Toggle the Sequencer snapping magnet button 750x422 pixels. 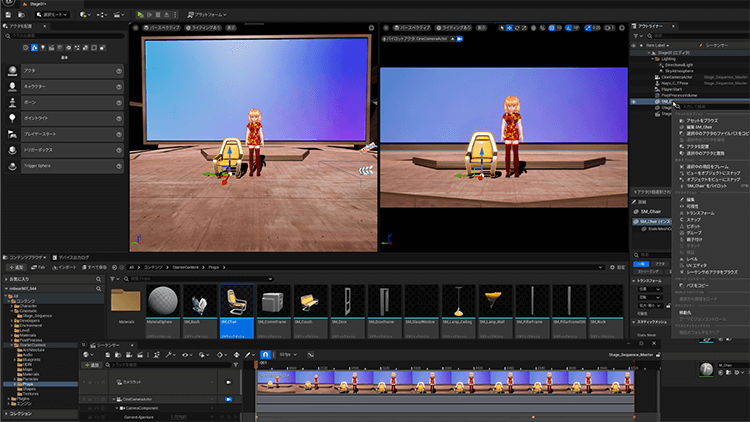click(265, 355)
